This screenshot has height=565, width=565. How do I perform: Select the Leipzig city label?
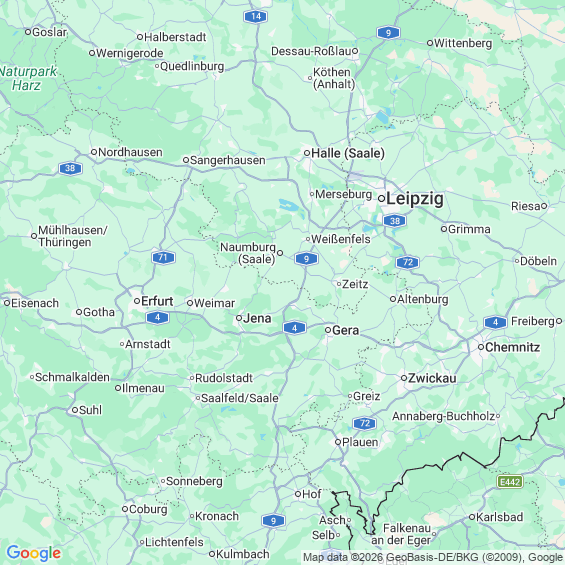(415, 199)
